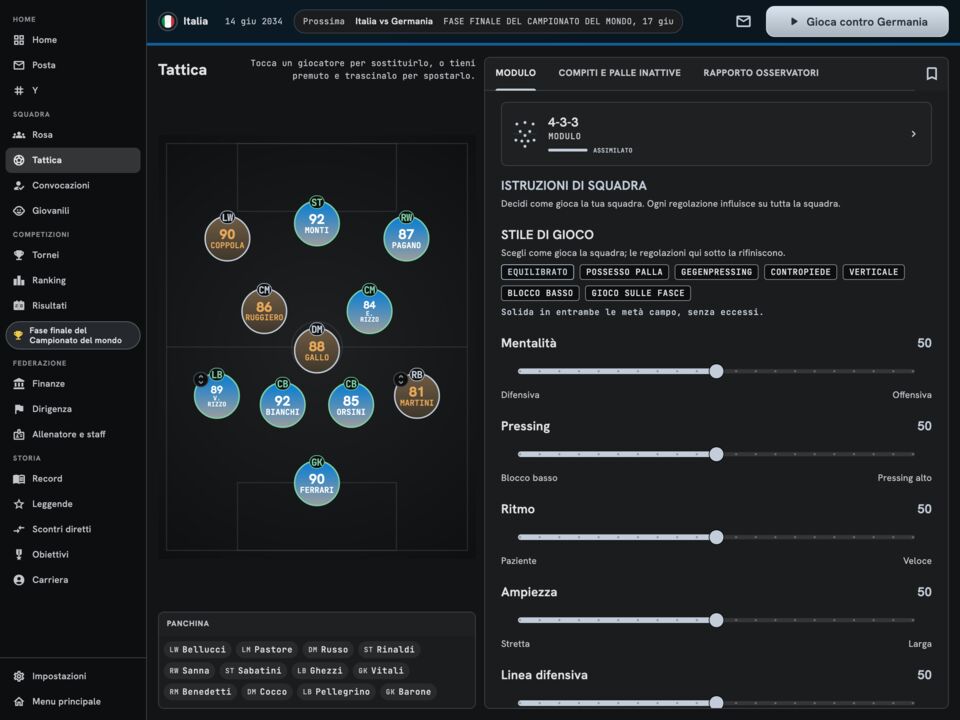
Task: Click the Finanze bank icon
Action: pos(19,384)
